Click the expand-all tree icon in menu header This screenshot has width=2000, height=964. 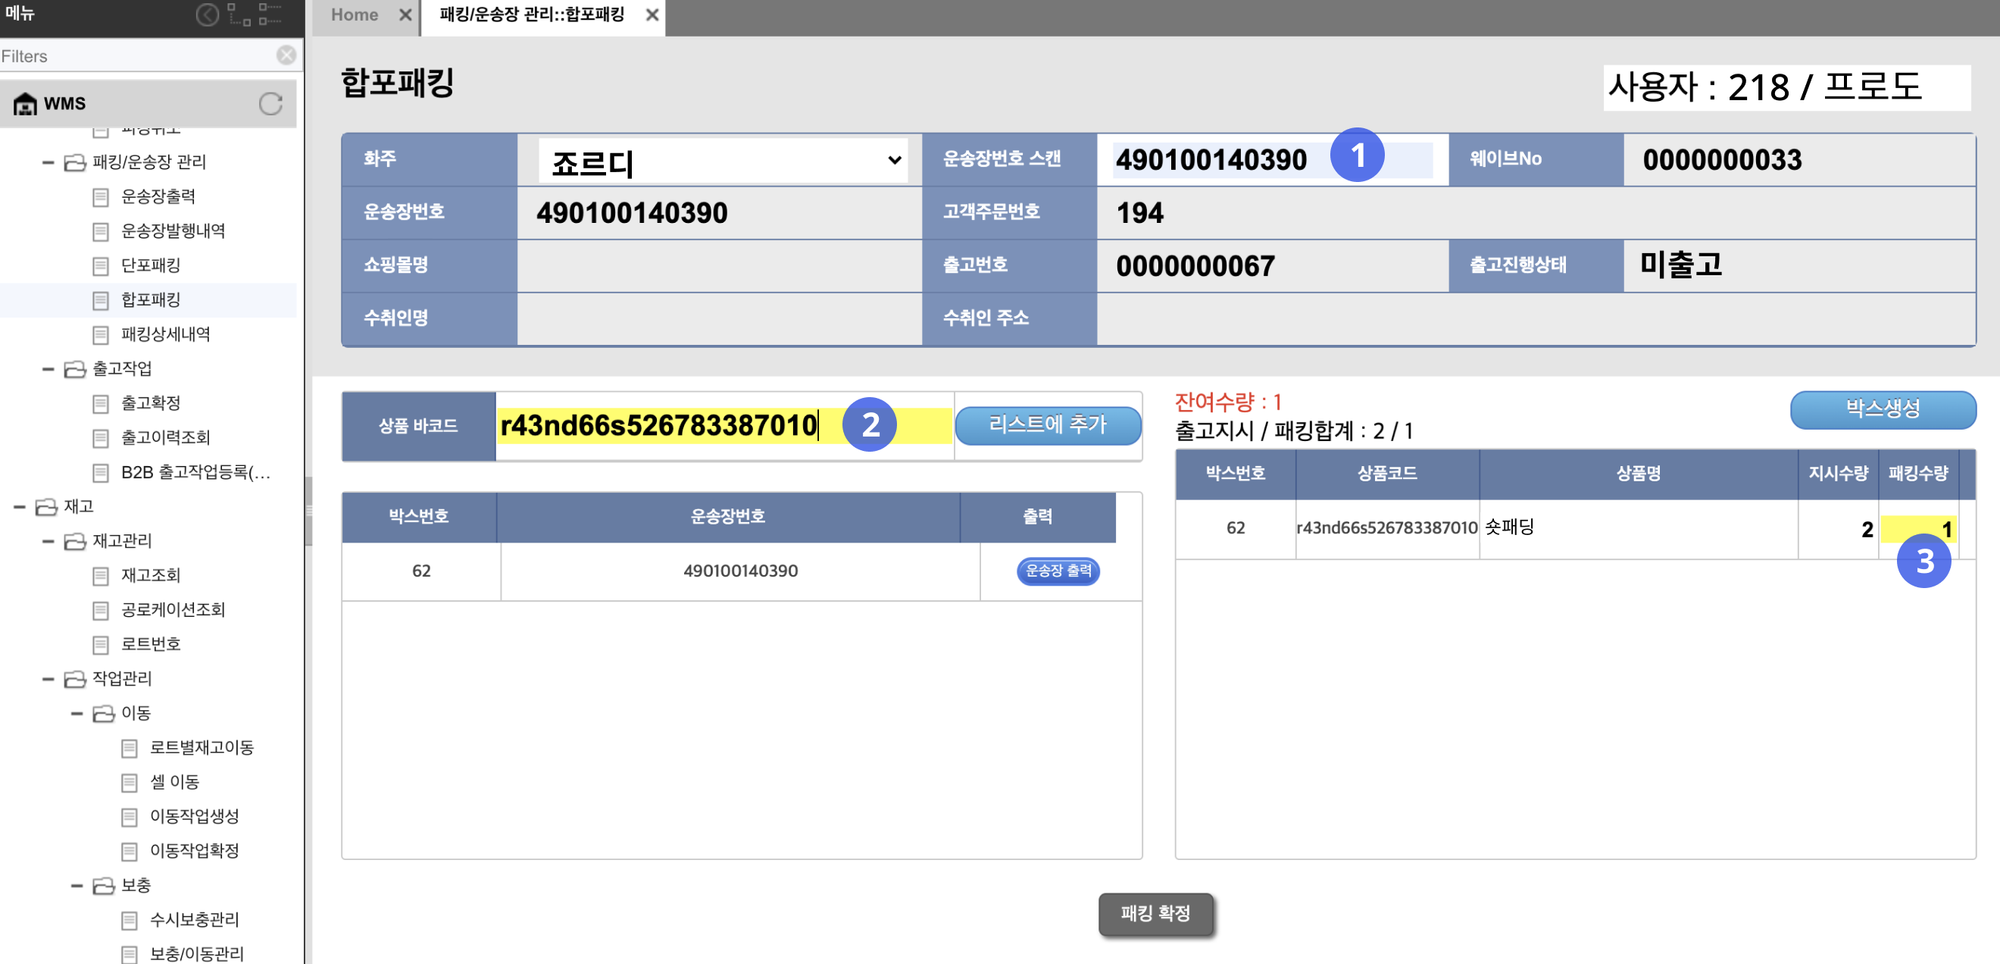click(239, 15)
